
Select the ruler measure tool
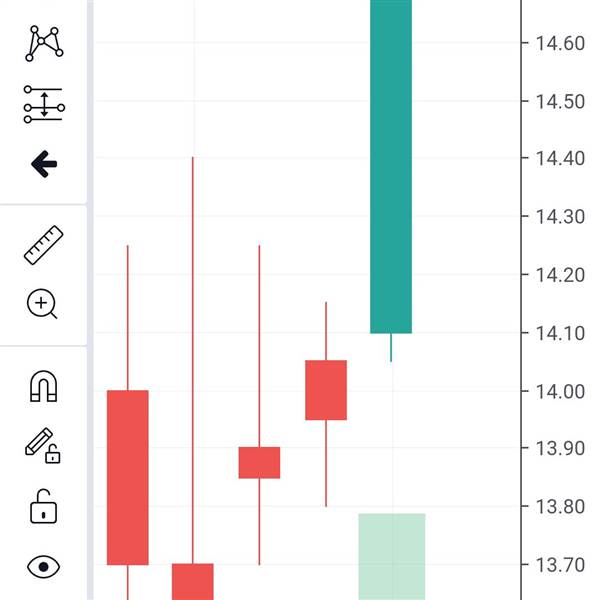coord(44,245)
